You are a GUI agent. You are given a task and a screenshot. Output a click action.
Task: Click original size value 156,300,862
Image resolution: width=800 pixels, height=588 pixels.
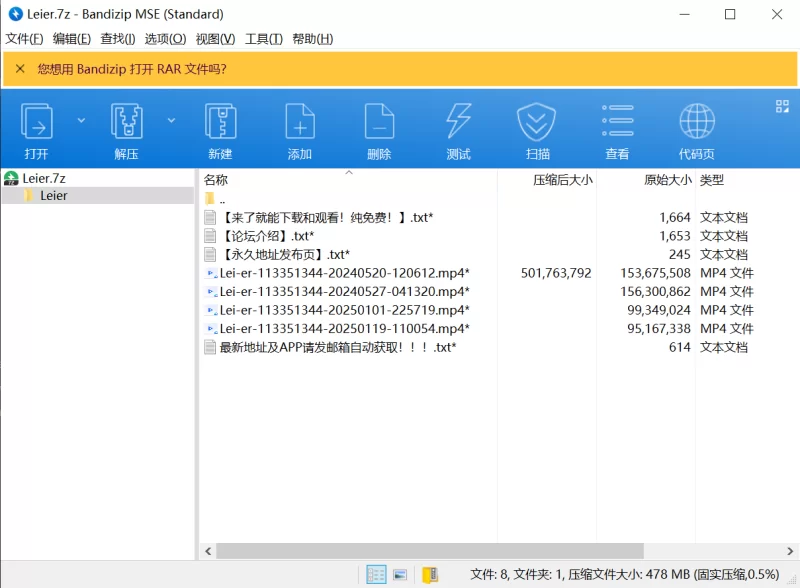[x=655, y=291]
